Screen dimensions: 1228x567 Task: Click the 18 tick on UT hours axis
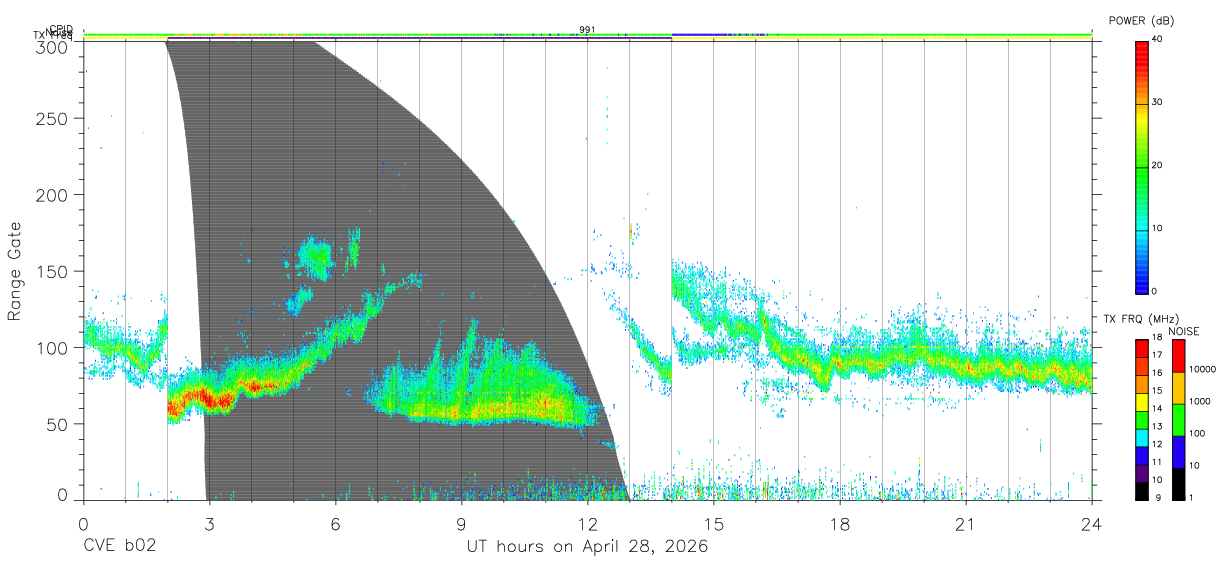[x=840, y=524]
